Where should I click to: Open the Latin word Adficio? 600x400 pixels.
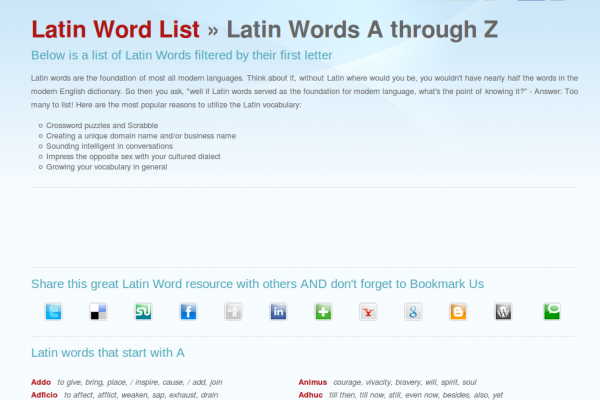[44, 395]
